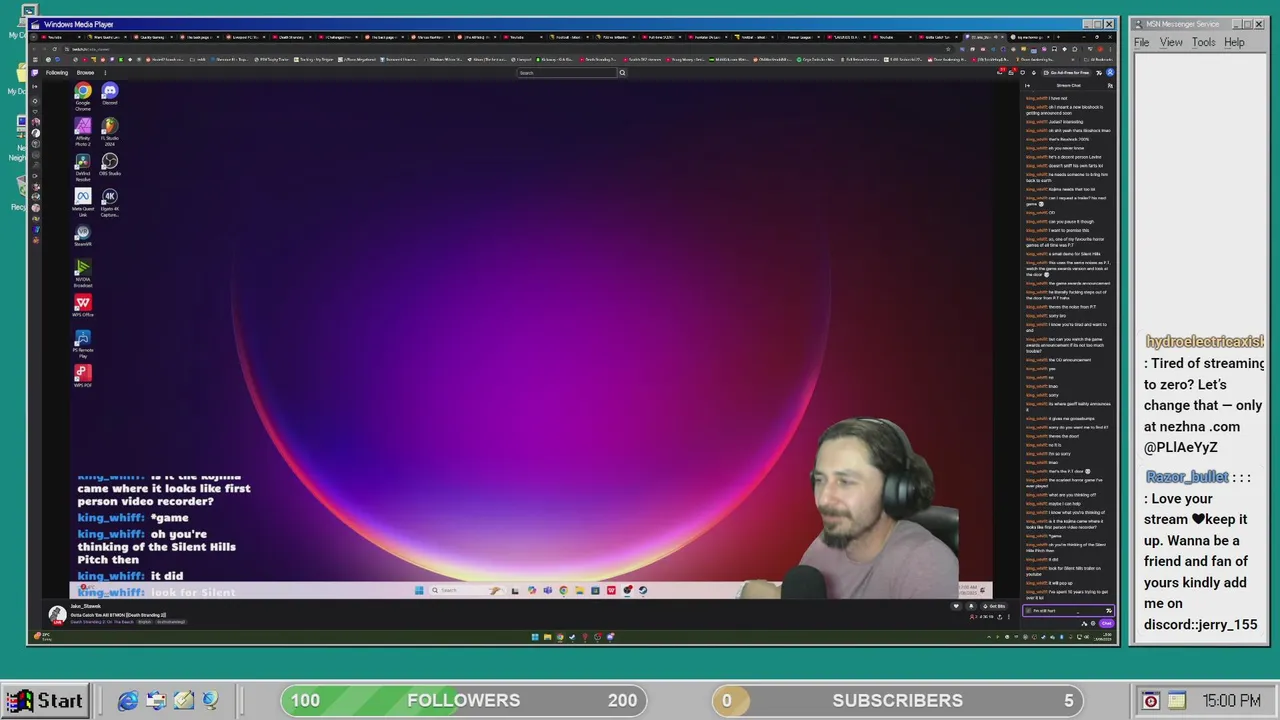Open DaVinci Resolve desktop icon

pos(83,167)
